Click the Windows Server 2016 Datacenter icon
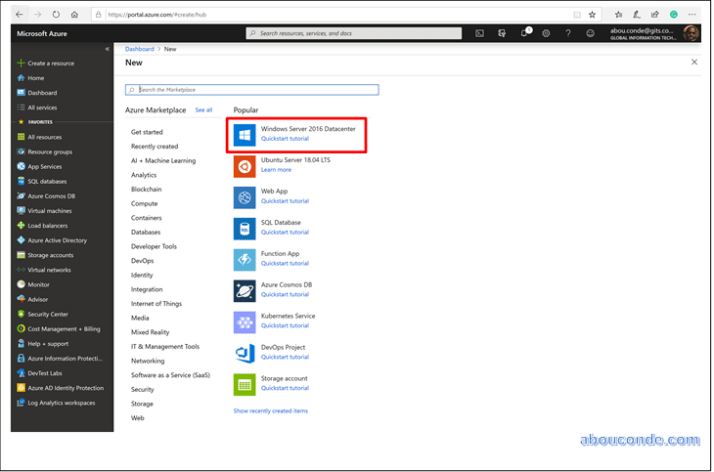The image size is (714, 472). click(x=245, y=134)
